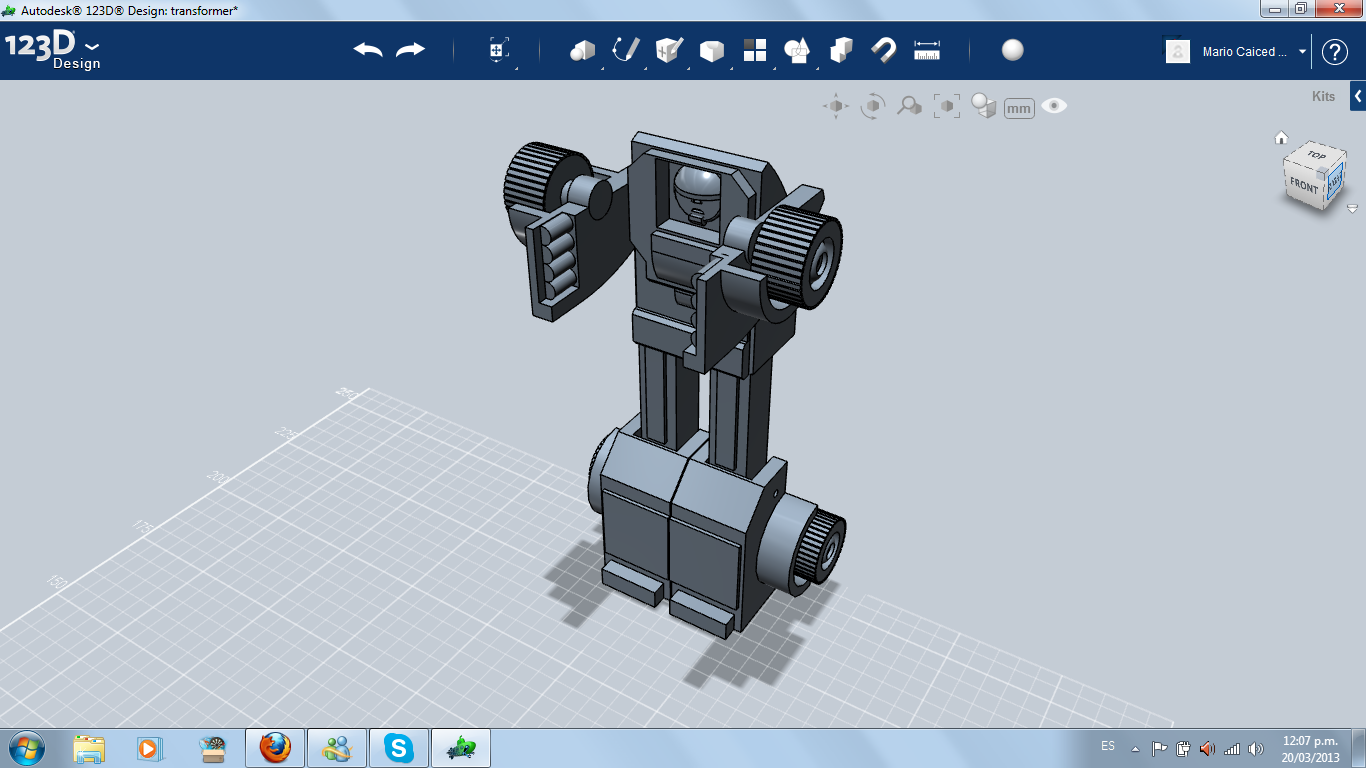Open the Transform tool
This screenshot has width=1366, height=768.
pyautogui.click(x=498, y=50)
